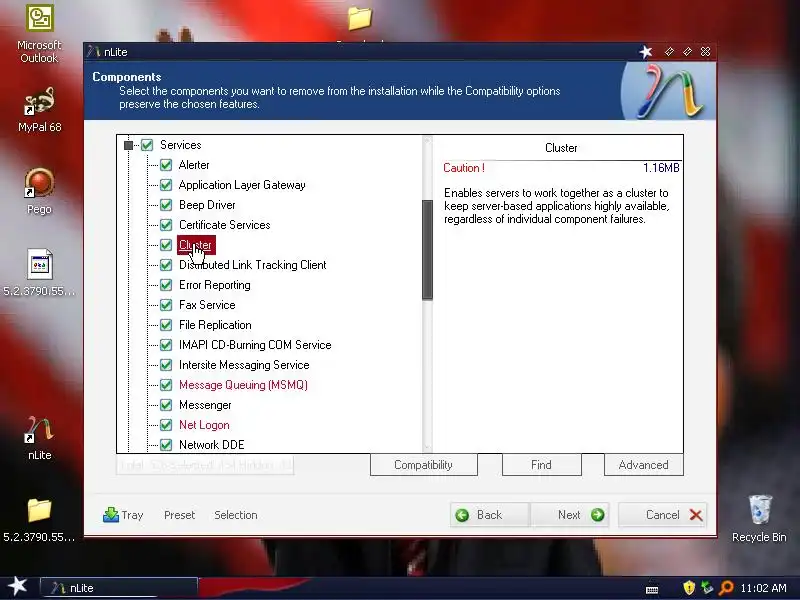Click the keyboard tray icon

coord(652,589)
